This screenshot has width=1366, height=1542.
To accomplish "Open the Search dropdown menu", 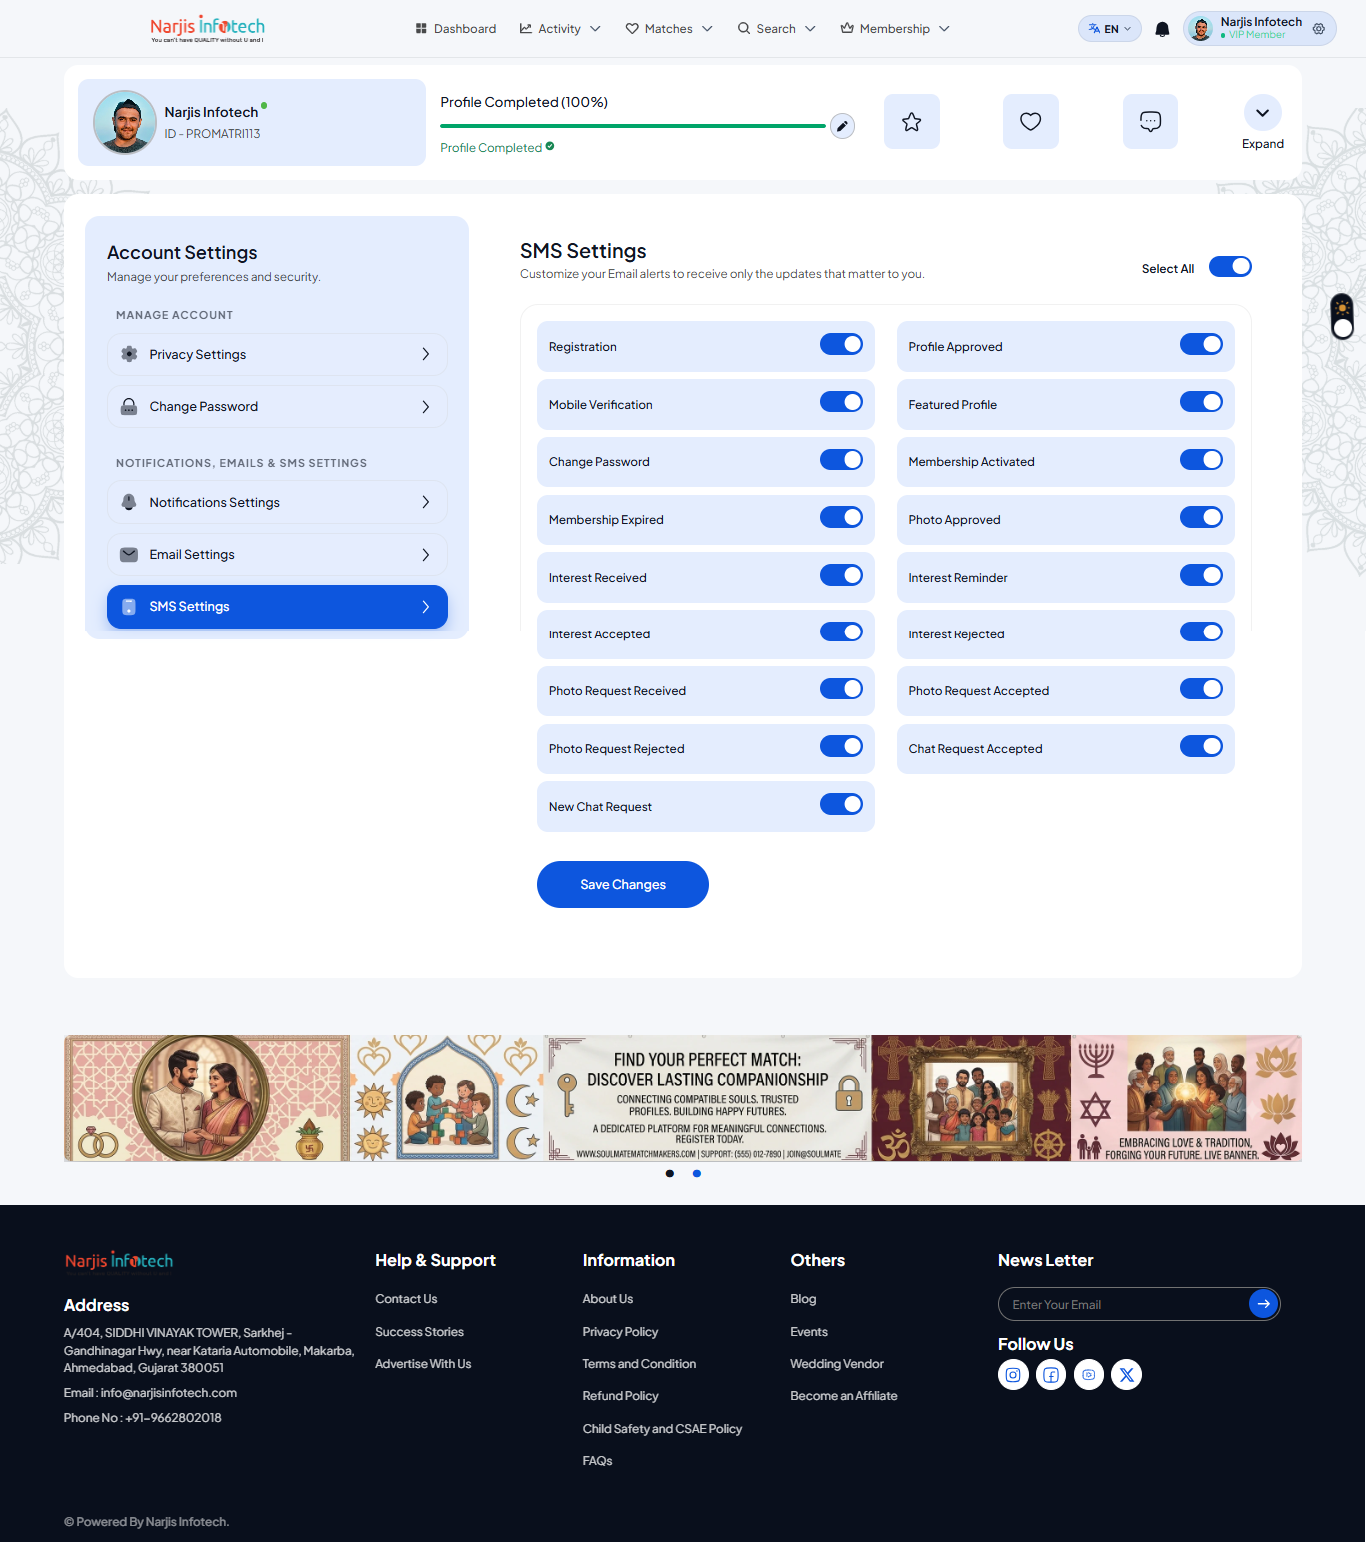I will tap(776, 29).
